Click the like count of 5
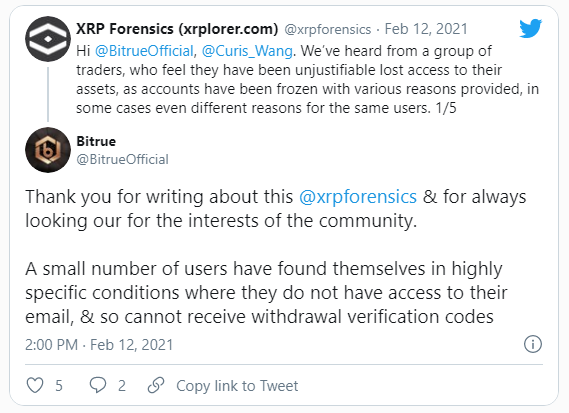Image resolution: width=569 pixels, height=413 pixels. tap(59, 386)
